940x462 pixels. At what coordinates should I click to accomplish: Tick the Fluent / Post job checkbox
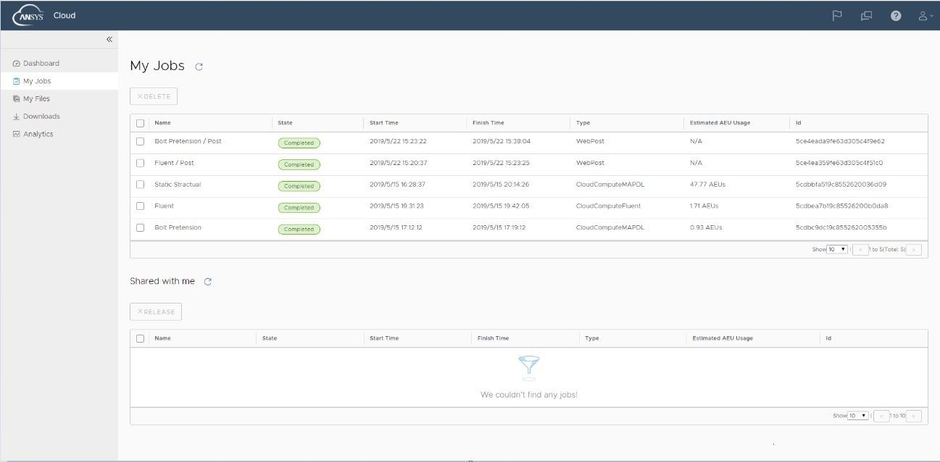140,163
